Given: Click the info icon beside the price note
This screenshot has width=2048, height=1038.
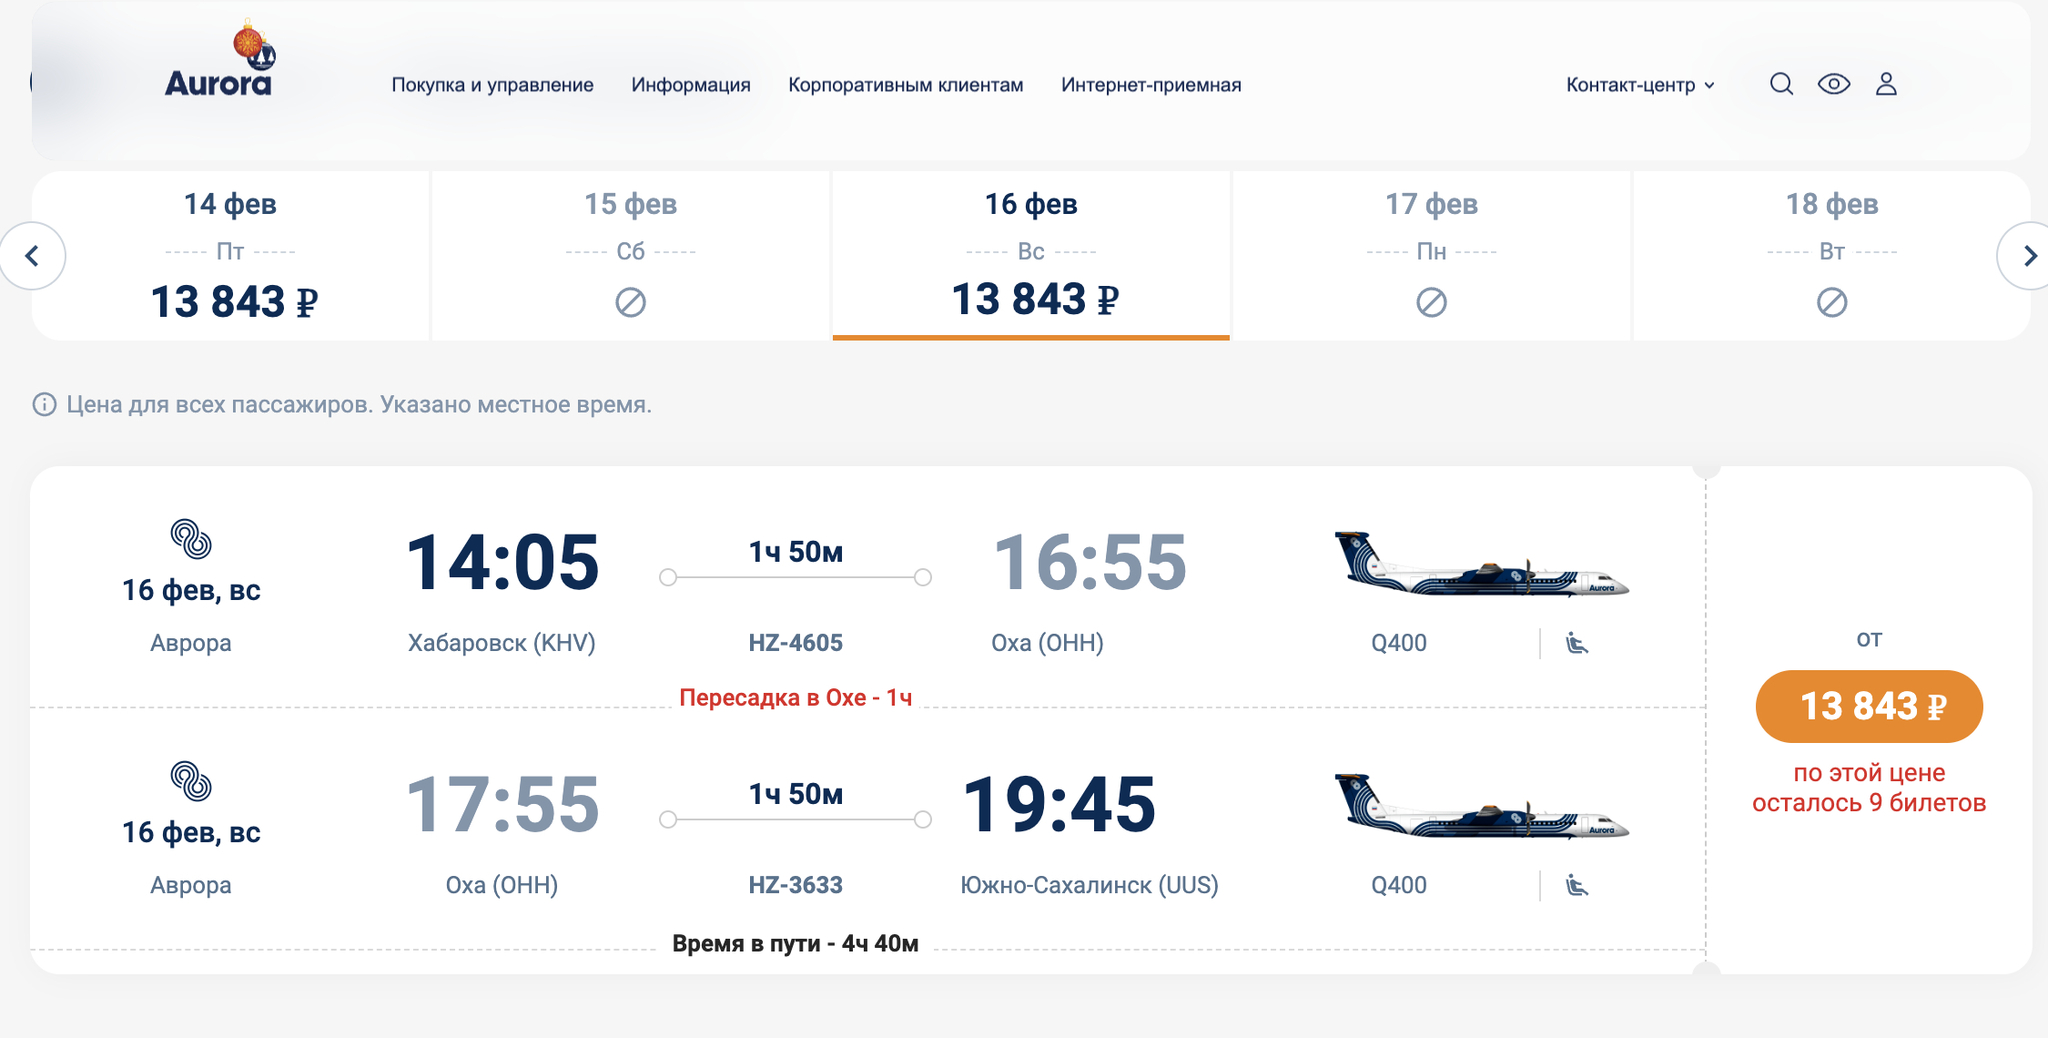Looking at the screenshot, I should point(44,405).
